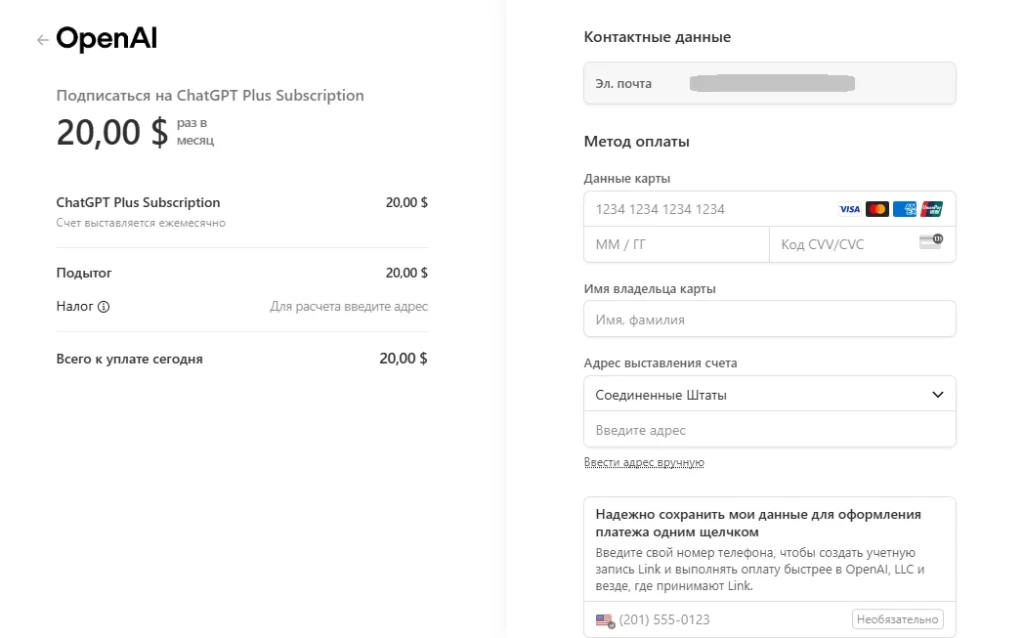Screen dimensions: 1024x638
Task: Focus the ММ / ГГ expiry field
Action: point(677,244)
